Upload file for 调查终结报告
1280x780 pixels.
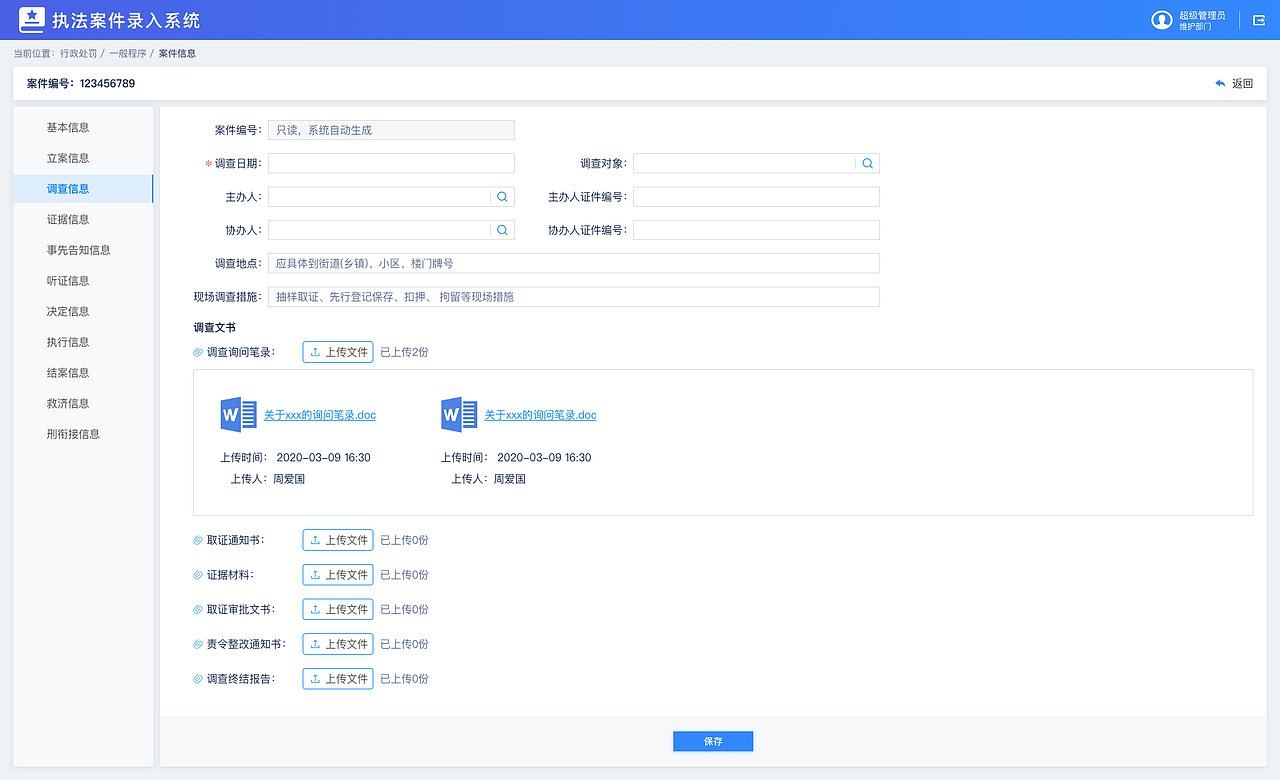[x=338, y=679]
